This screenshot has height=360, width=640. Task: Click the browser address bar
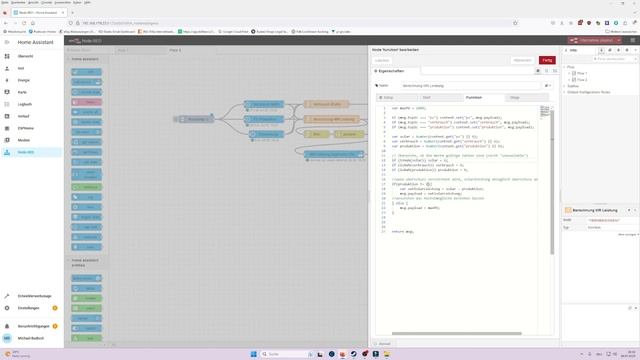[x=292, y=23]
